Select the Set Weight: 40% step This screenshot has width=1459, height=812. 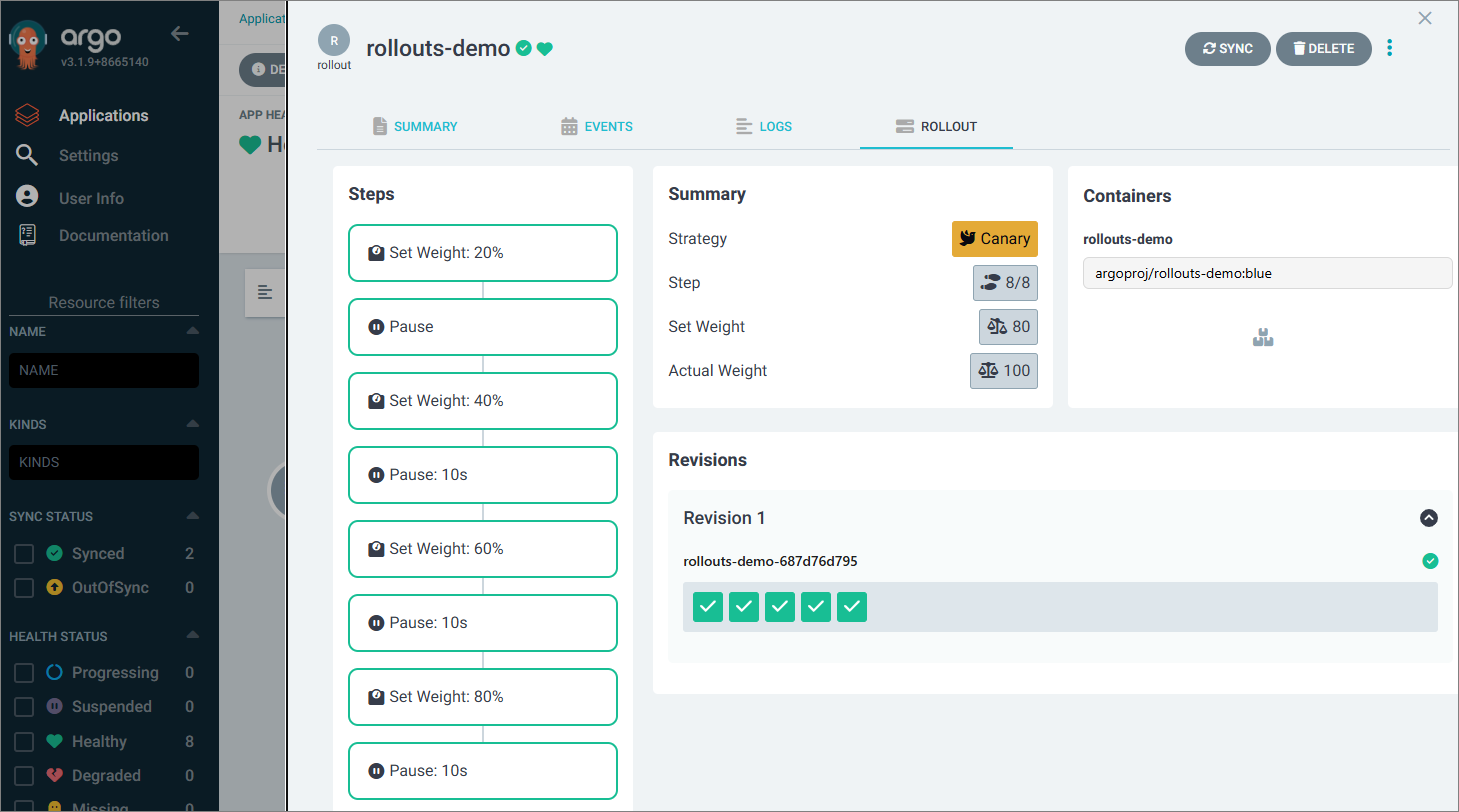(483, 401)
